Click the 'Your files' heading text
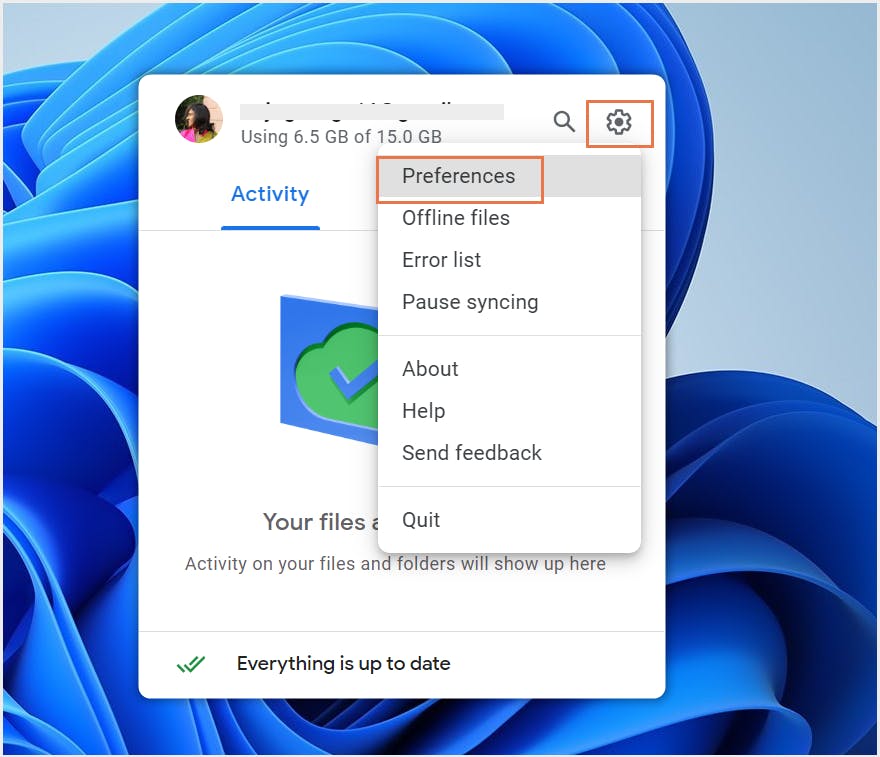The width and height of the screenshot is (880, 757). (x=314, y=522)
